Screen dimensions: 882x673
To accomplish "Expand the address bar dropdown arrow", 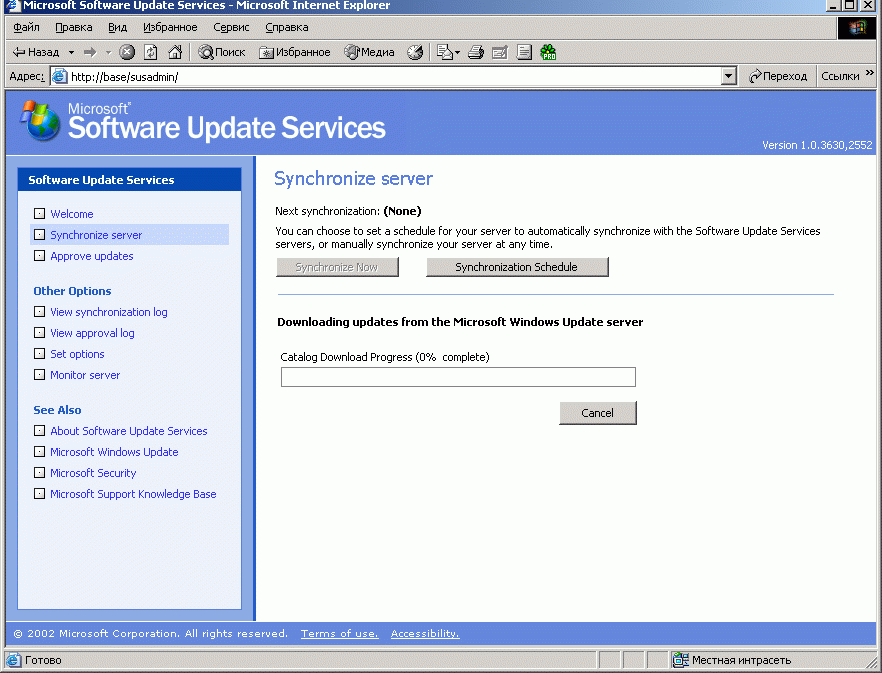I will 728,77.
